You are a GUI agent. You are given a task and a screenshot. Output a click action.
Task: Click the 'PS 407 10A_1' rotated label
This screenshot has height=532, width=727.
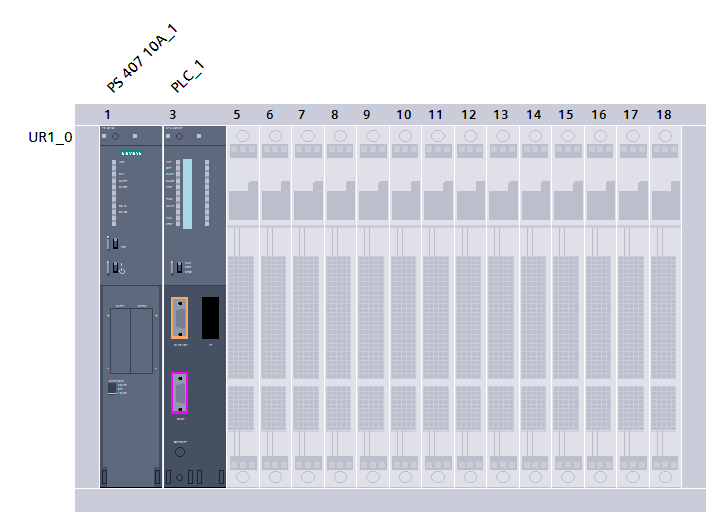(x=142, y=58)
